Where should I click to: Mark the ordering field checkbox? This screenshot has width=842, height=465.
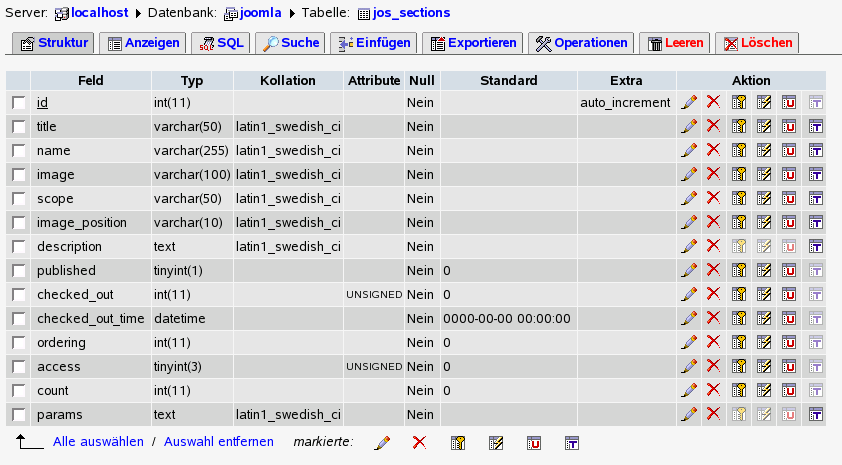19,343
